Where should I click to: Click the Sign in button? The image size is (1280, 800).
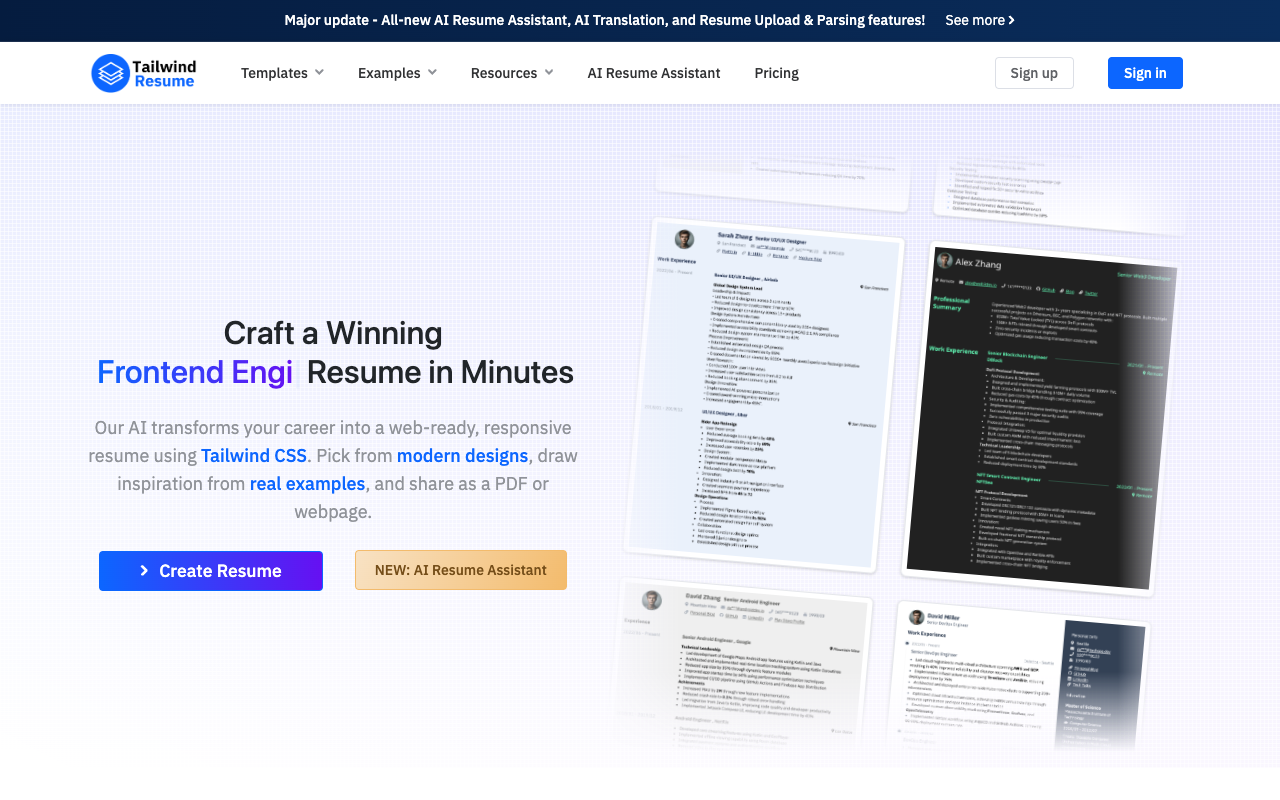click(x=1145, y=73)
